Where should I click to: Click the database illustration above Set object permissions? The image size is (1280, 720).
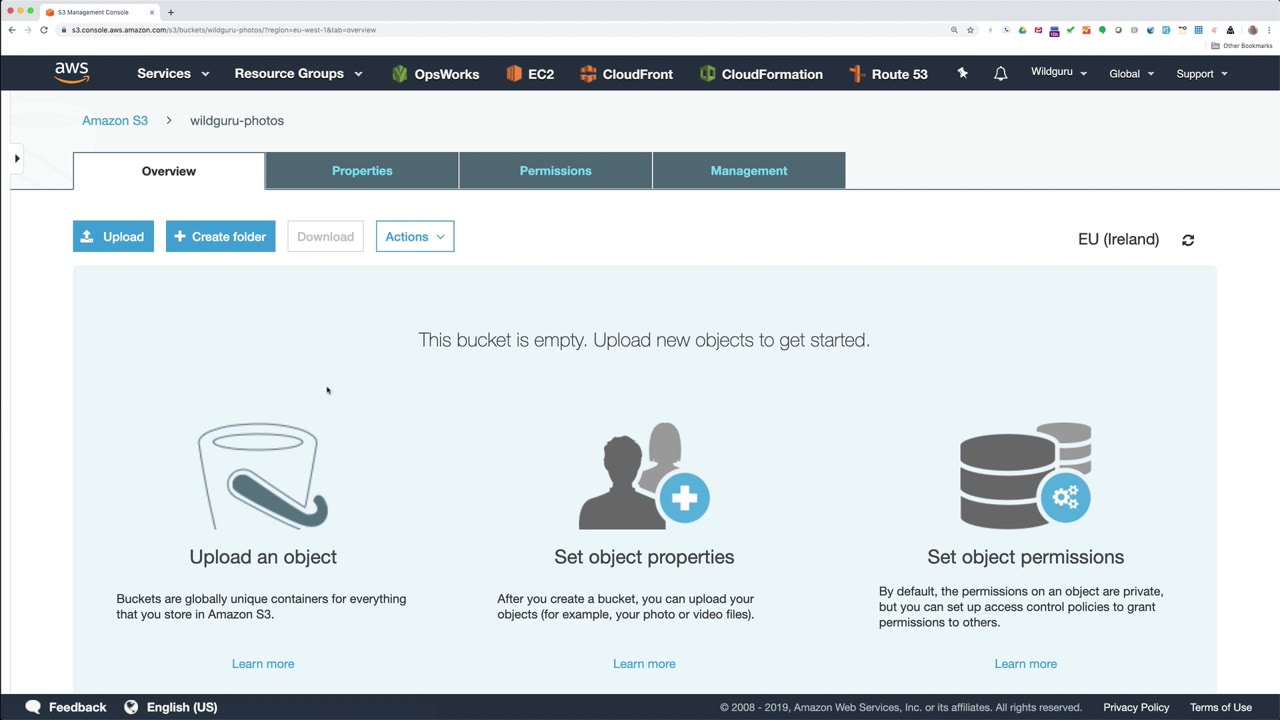1026,474
